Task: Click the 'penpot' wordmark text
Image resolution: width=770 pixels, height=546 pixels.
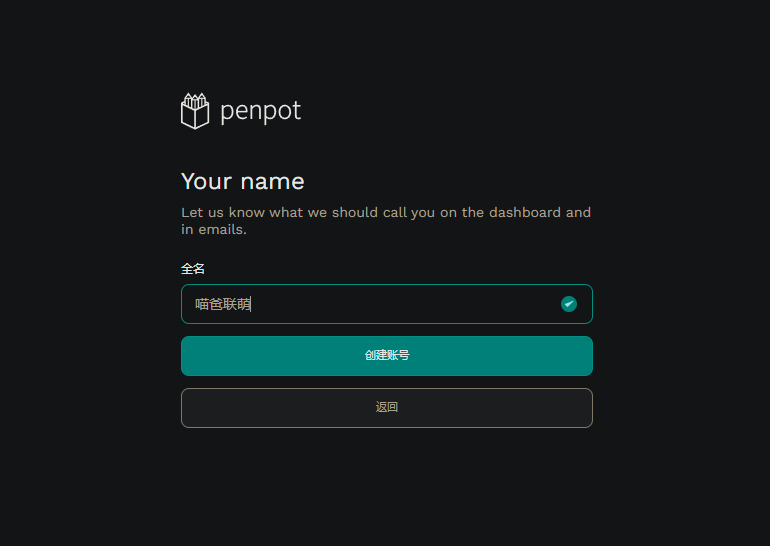Action: (260, 111)
